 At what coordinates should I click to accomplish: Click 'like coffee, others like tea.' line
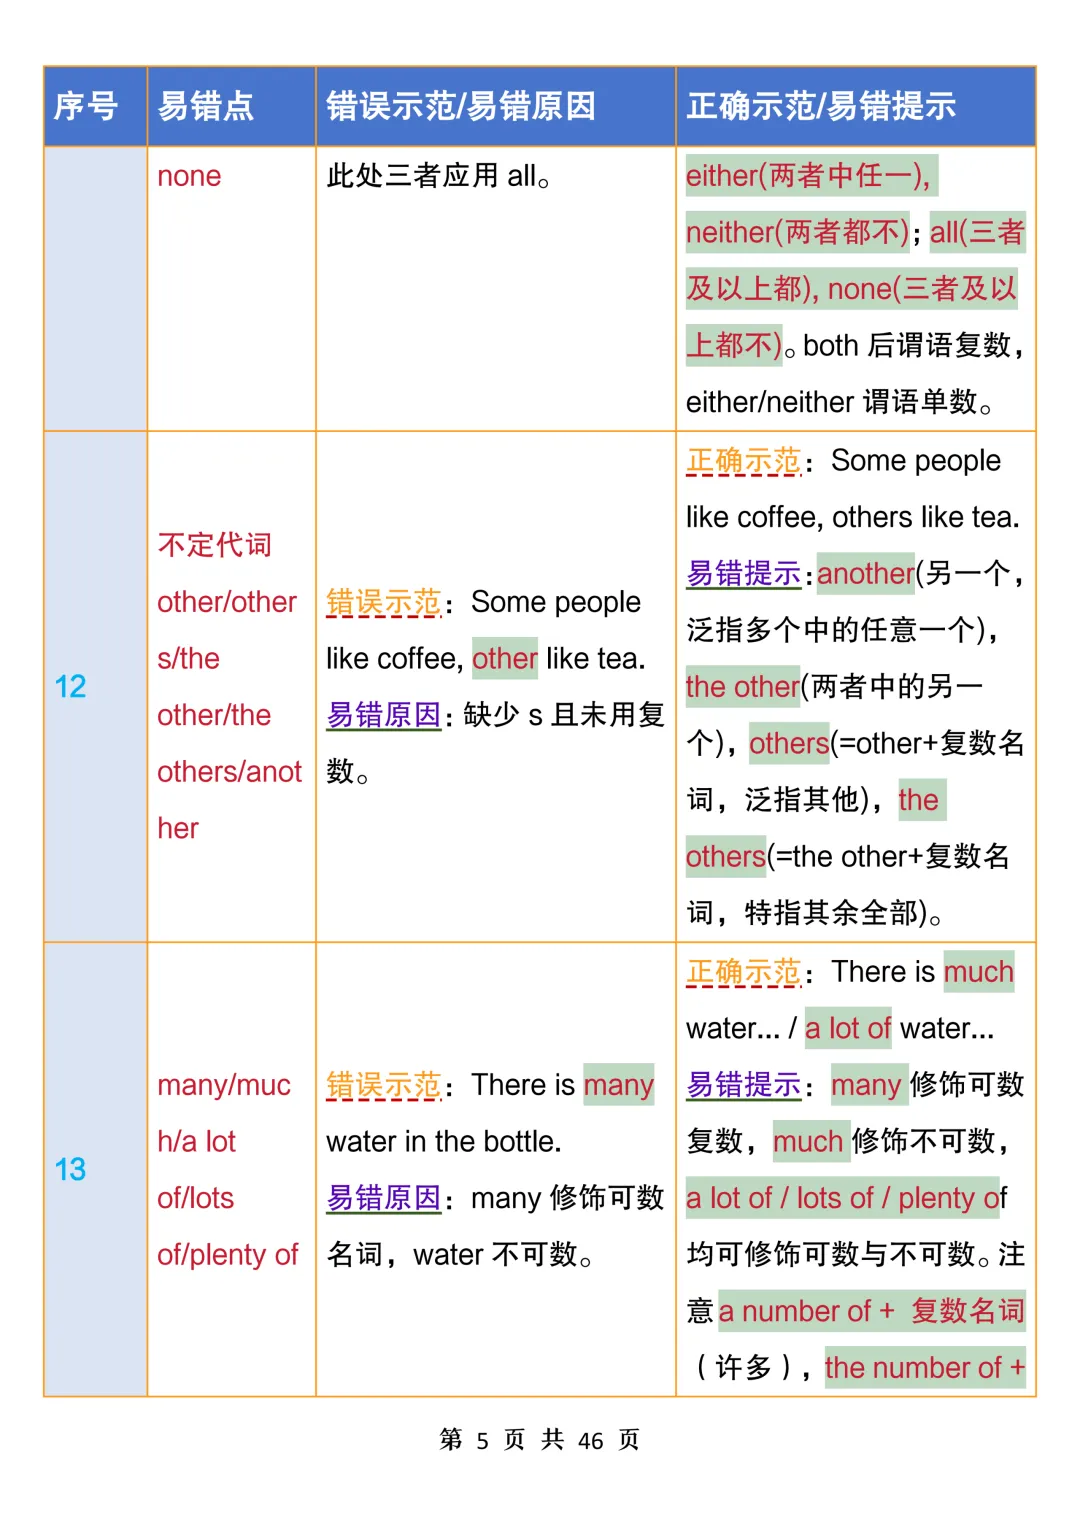853,517
